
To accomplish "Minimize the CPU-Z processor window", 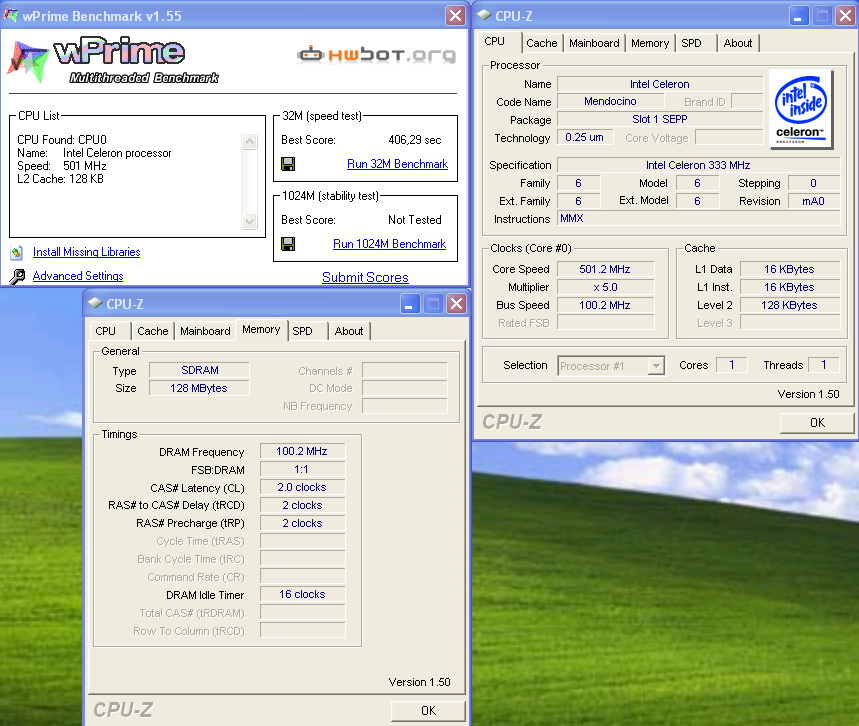I will click(798, 16).
